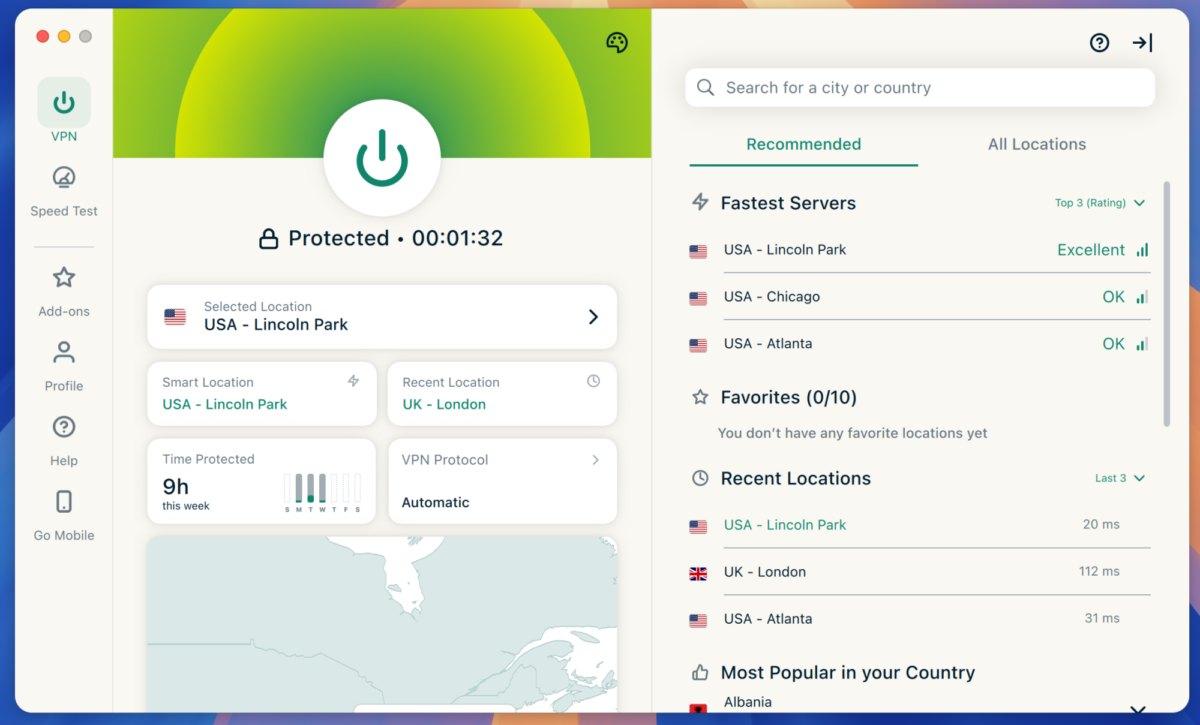Toggle the power button to disconnect
The image size is (1200, 725).
(x=382, y=158)
